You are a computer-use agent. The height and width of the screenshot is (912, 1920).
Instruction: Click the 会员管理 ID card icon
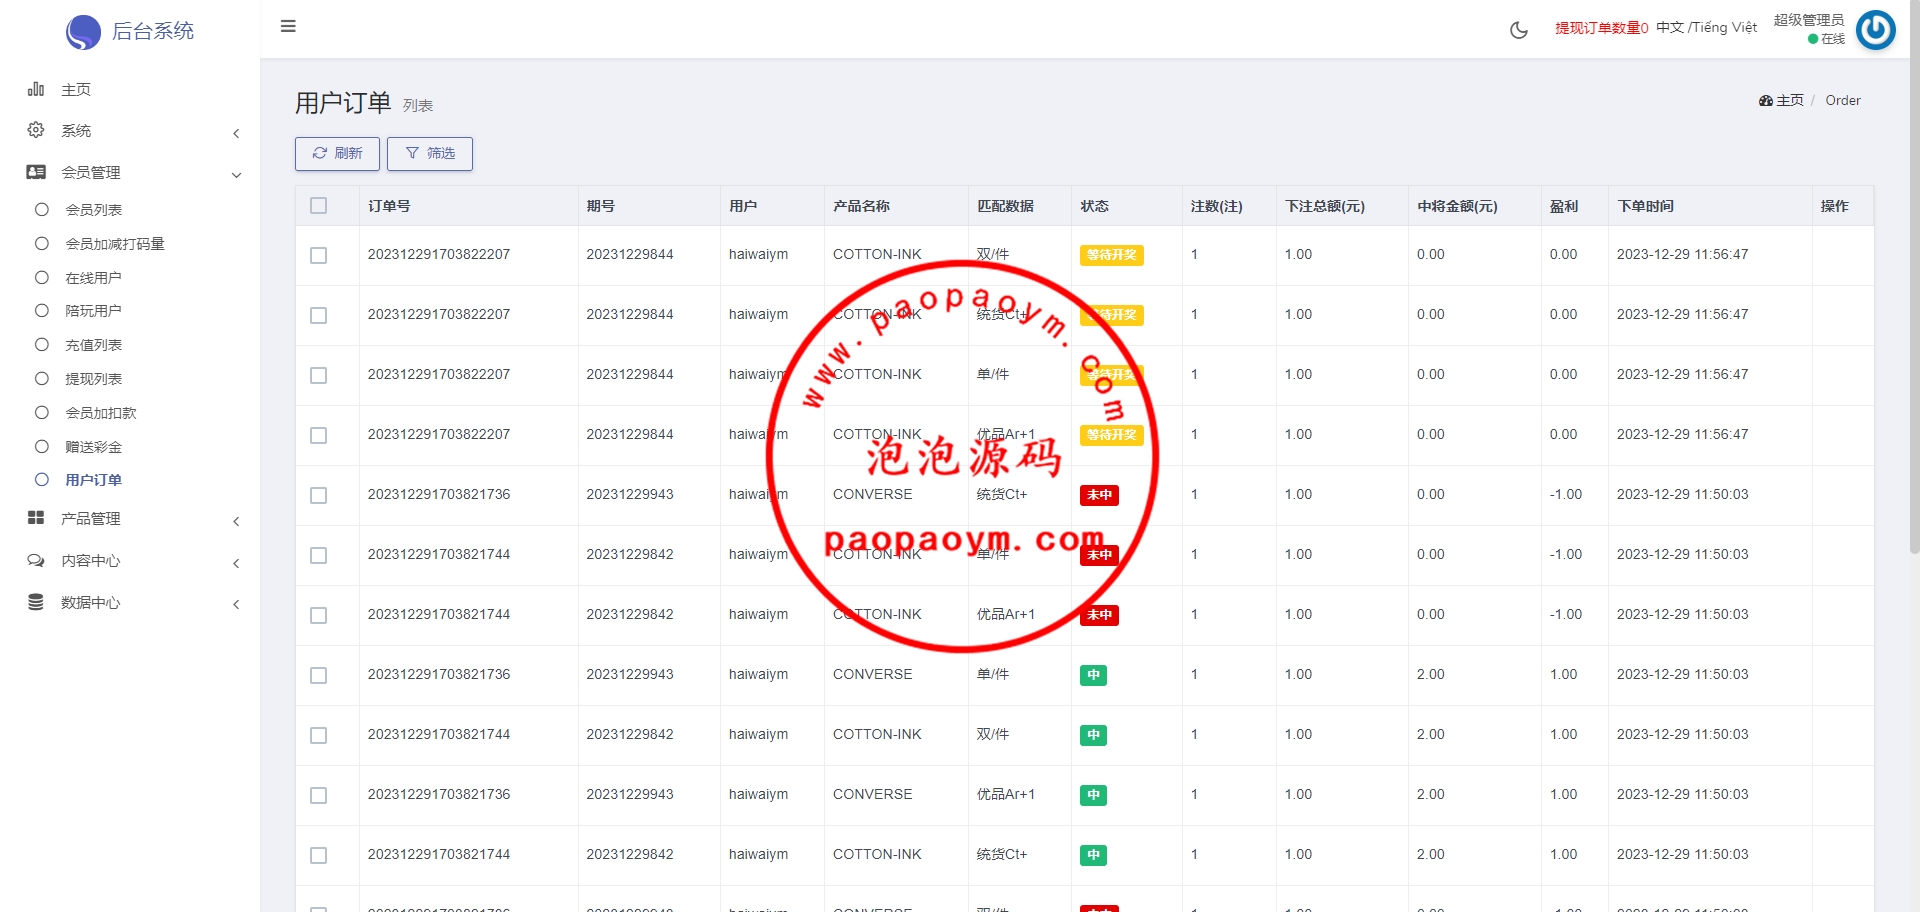(x=36, y=172)
